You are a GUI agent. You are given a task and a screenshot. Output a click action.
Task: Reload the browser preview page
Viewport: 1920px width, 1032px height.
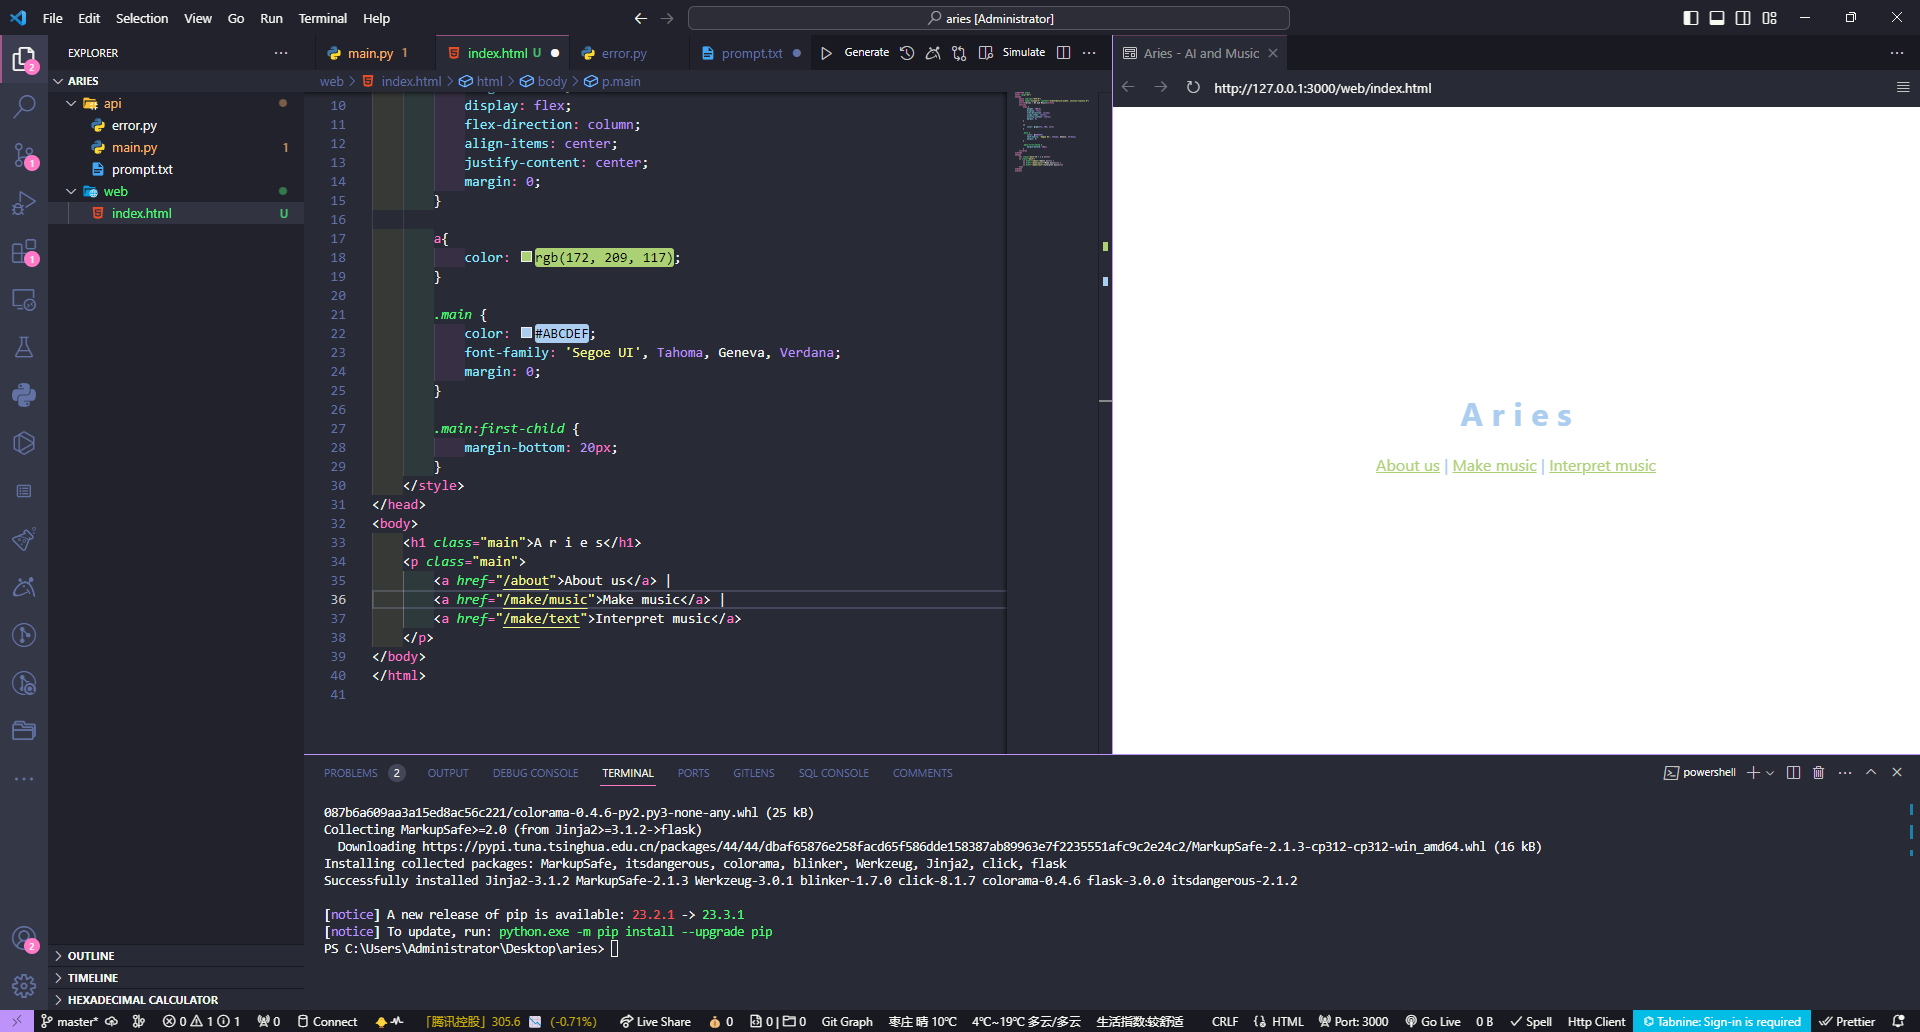[1193, 88]
